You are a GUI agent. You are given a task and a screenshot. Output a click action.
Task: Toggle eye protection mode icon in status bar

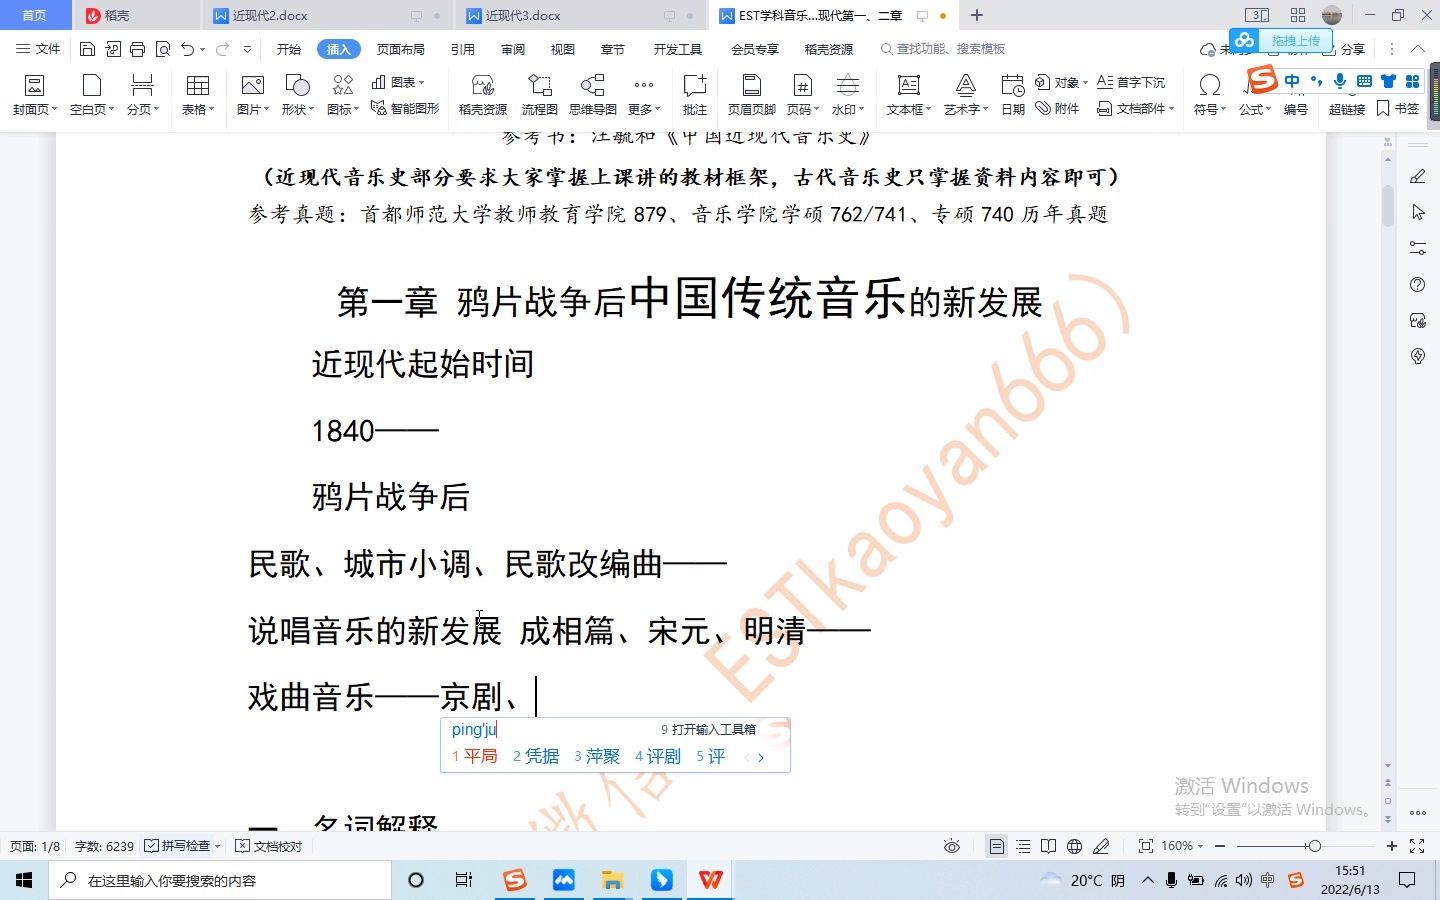pos(952,846)
